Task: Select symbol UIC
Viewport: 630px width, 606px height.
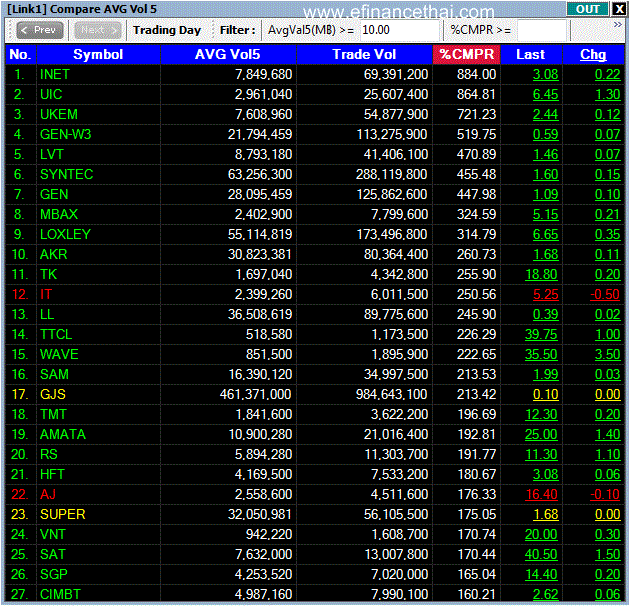Action: pos(51,94)
